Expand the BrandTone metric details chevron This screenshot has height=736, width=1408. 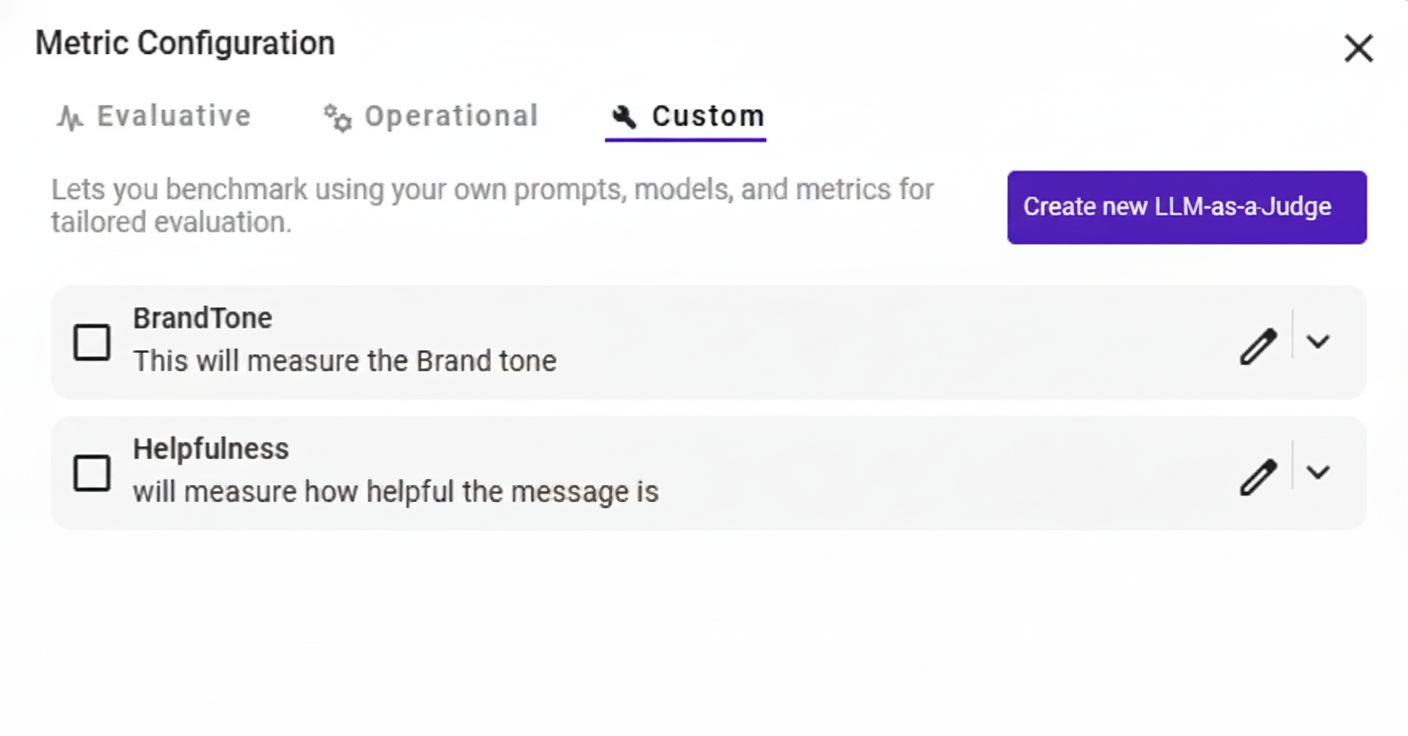pyautogui.click(x=1318, y=342)
